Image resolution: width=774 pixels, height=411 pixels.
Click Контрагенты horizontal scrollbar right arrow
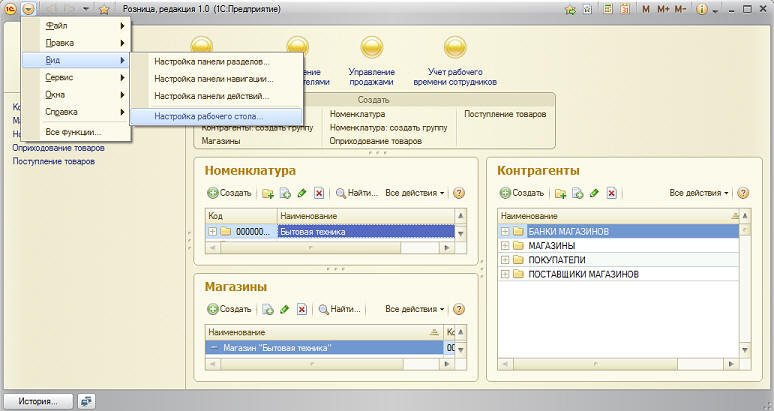click(x=731, y=364)
